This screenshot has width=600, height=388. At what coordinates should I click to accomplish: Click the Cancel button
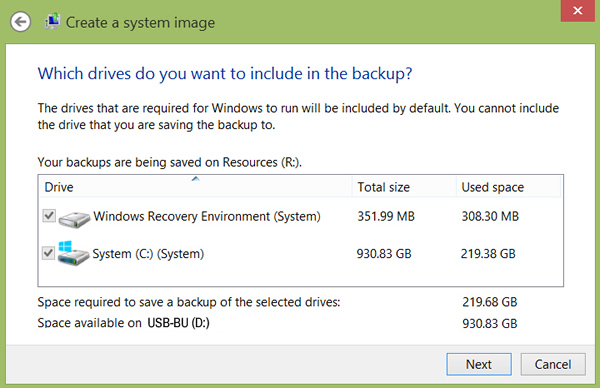553,364
